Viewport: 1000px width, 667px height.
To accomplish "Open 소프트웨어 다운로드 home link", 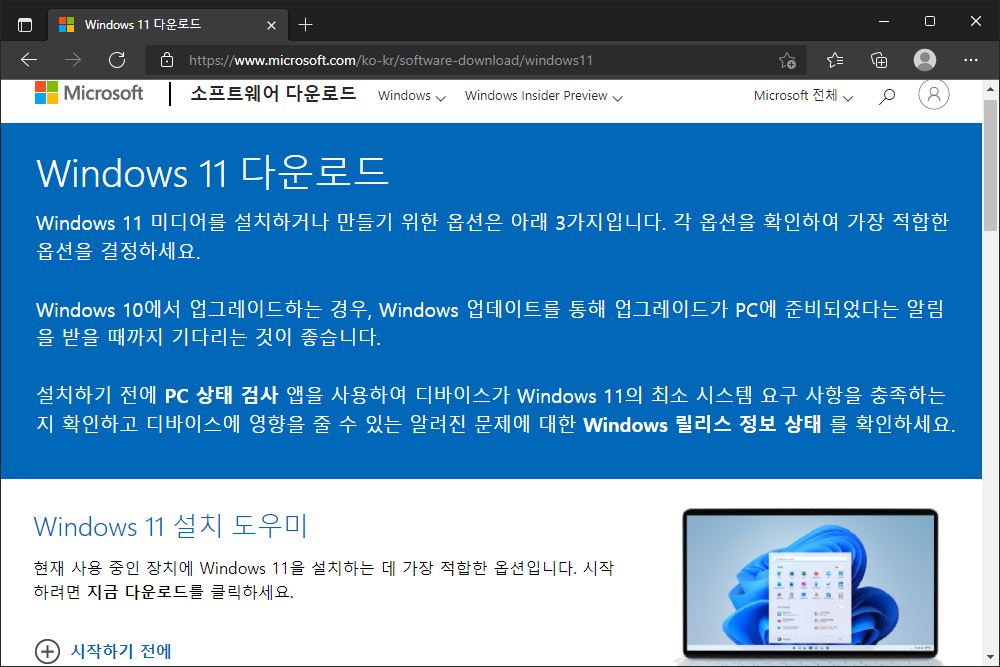I will [x=273, y=94].
